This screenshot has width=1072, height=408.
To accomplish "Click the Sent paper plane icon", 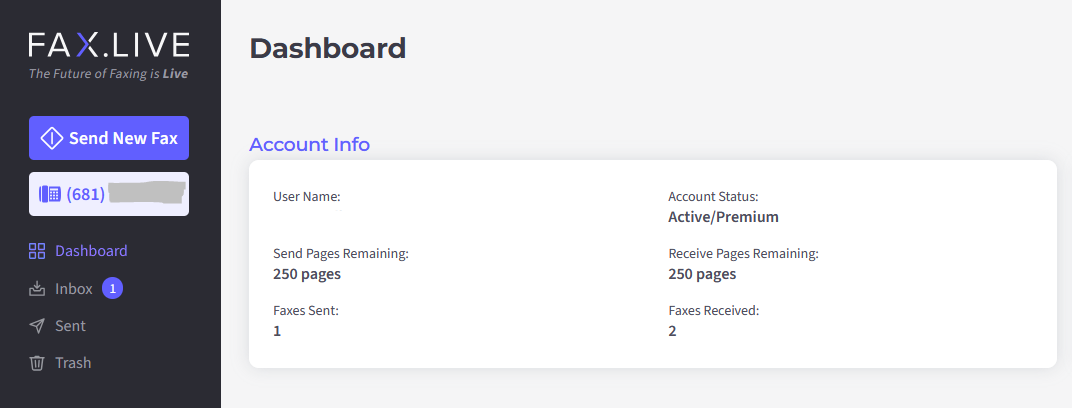I will (x=37, y=326).
